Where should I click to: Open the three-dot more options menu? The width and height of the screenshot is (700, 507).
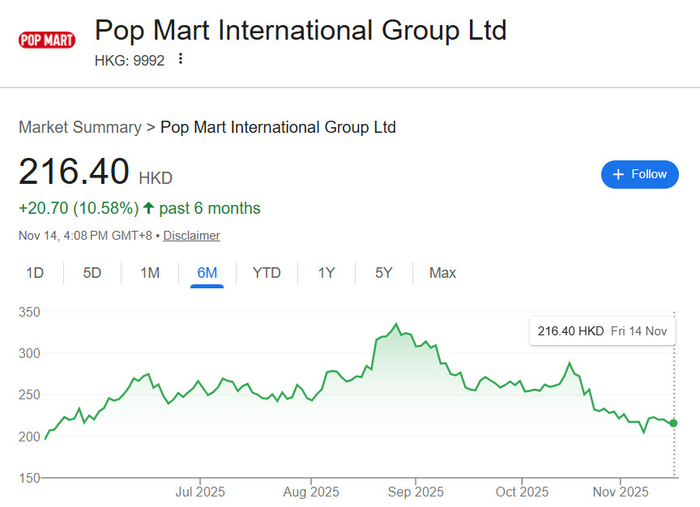click(x=181, y=59)
